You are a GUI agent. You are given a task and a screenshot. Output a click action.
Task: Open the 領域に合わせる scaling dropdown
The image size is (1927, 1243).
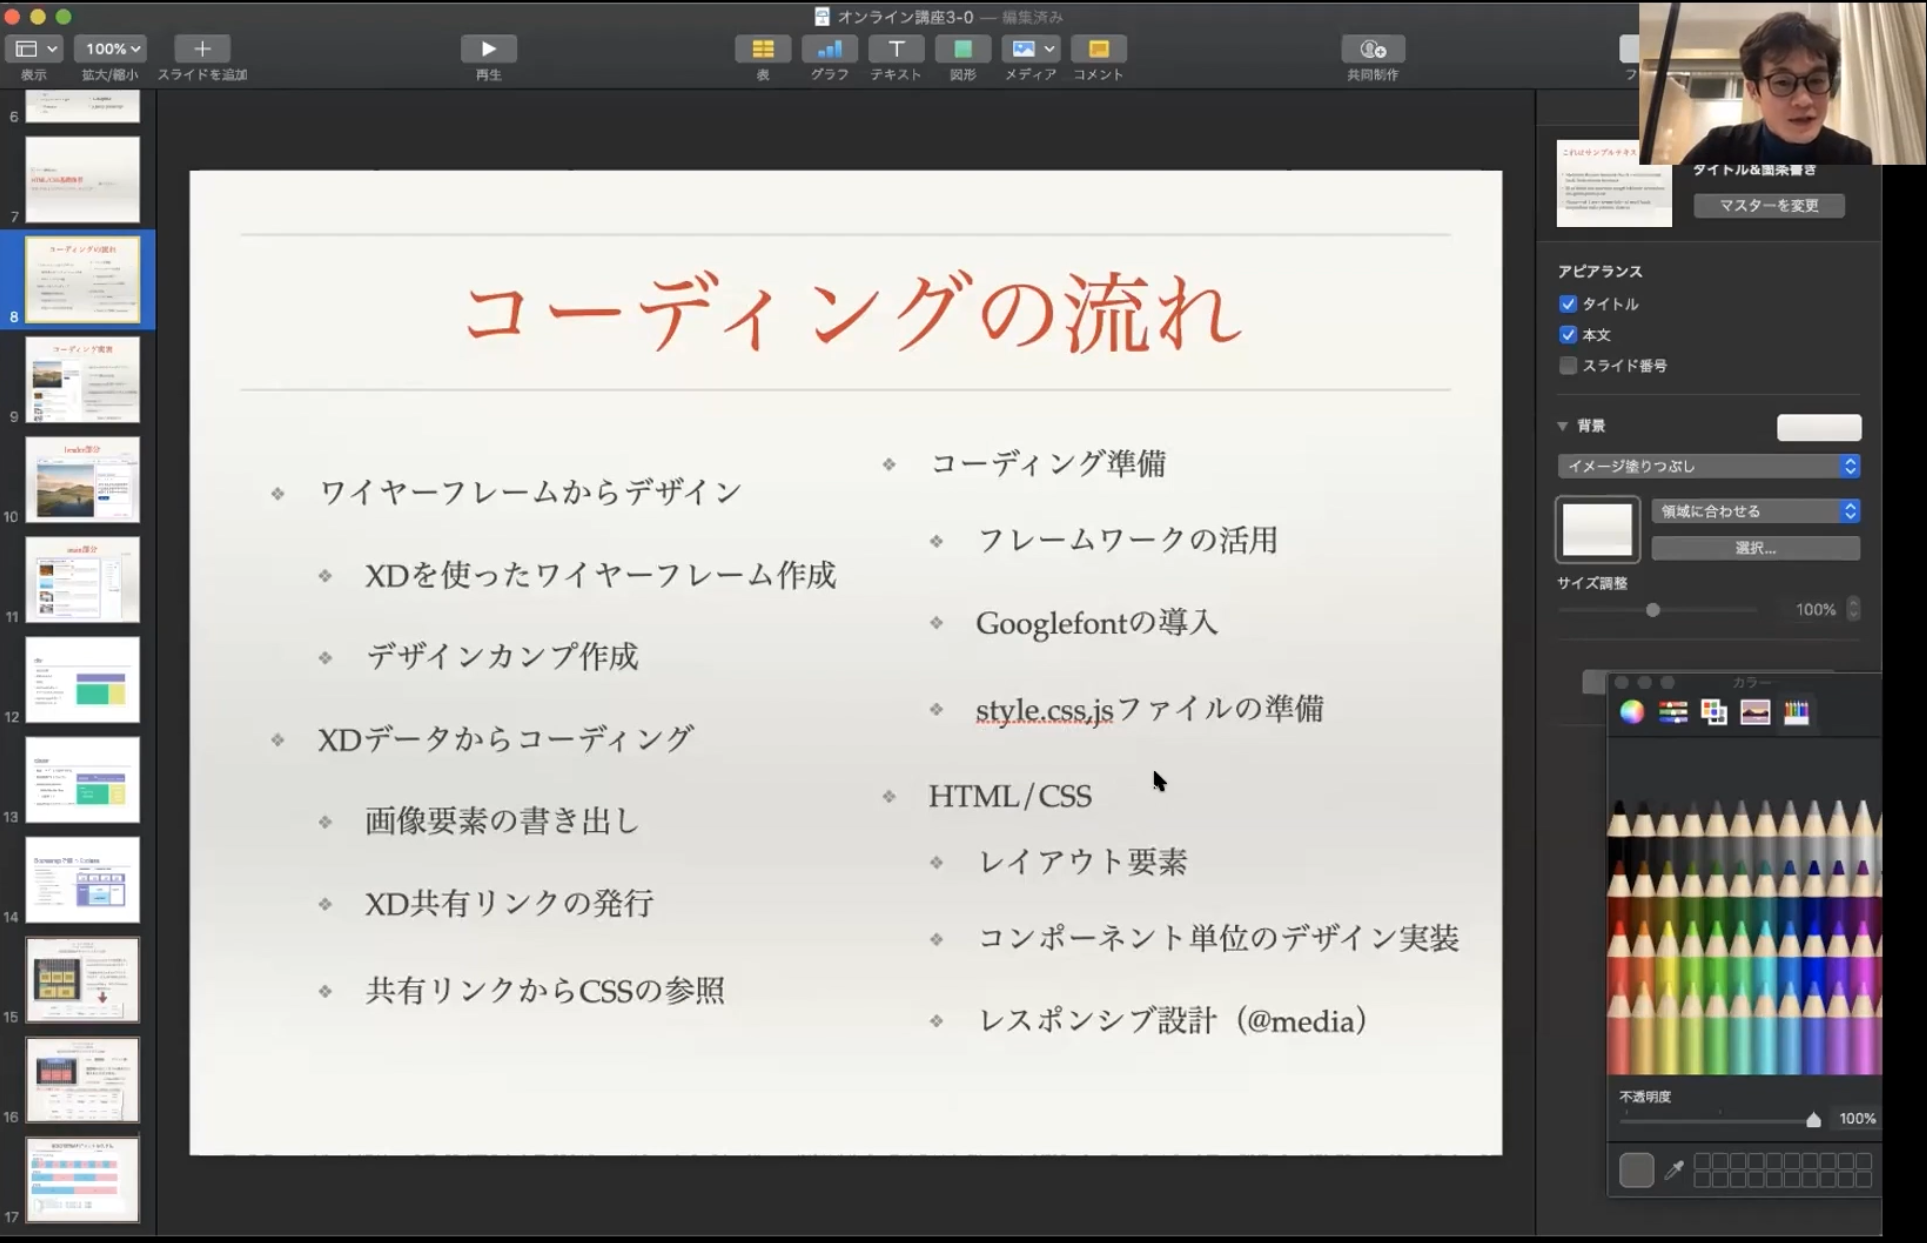click(x=1755, y=512)
